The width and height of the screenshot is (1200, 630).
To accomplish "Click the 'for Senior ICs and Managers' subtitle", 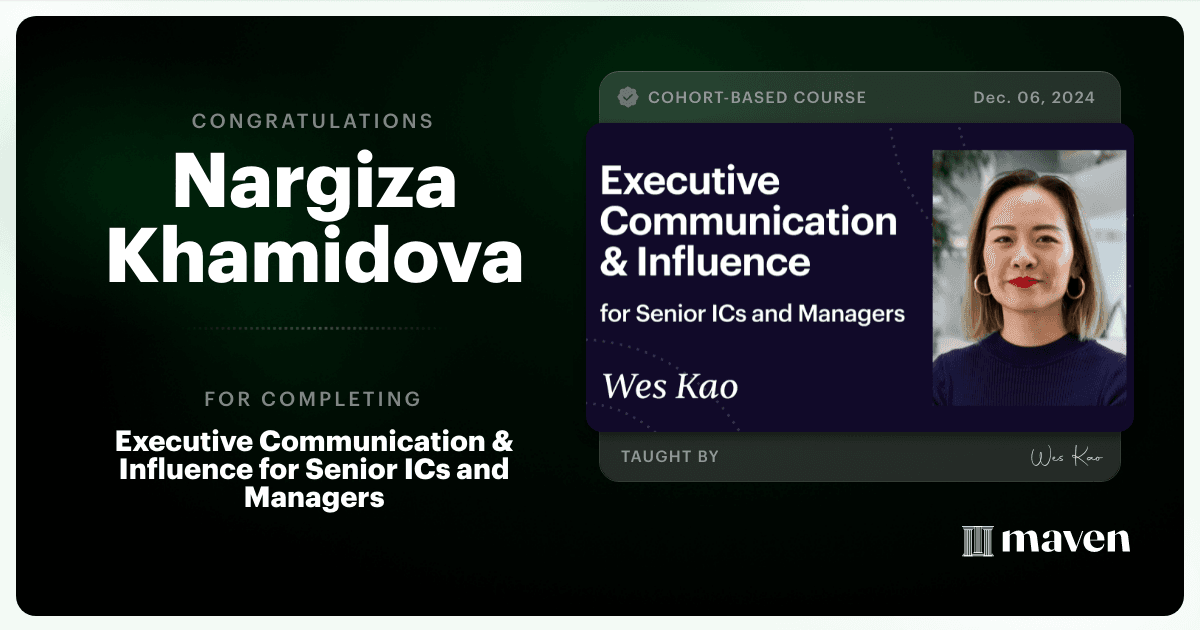I will click(752, 314).
